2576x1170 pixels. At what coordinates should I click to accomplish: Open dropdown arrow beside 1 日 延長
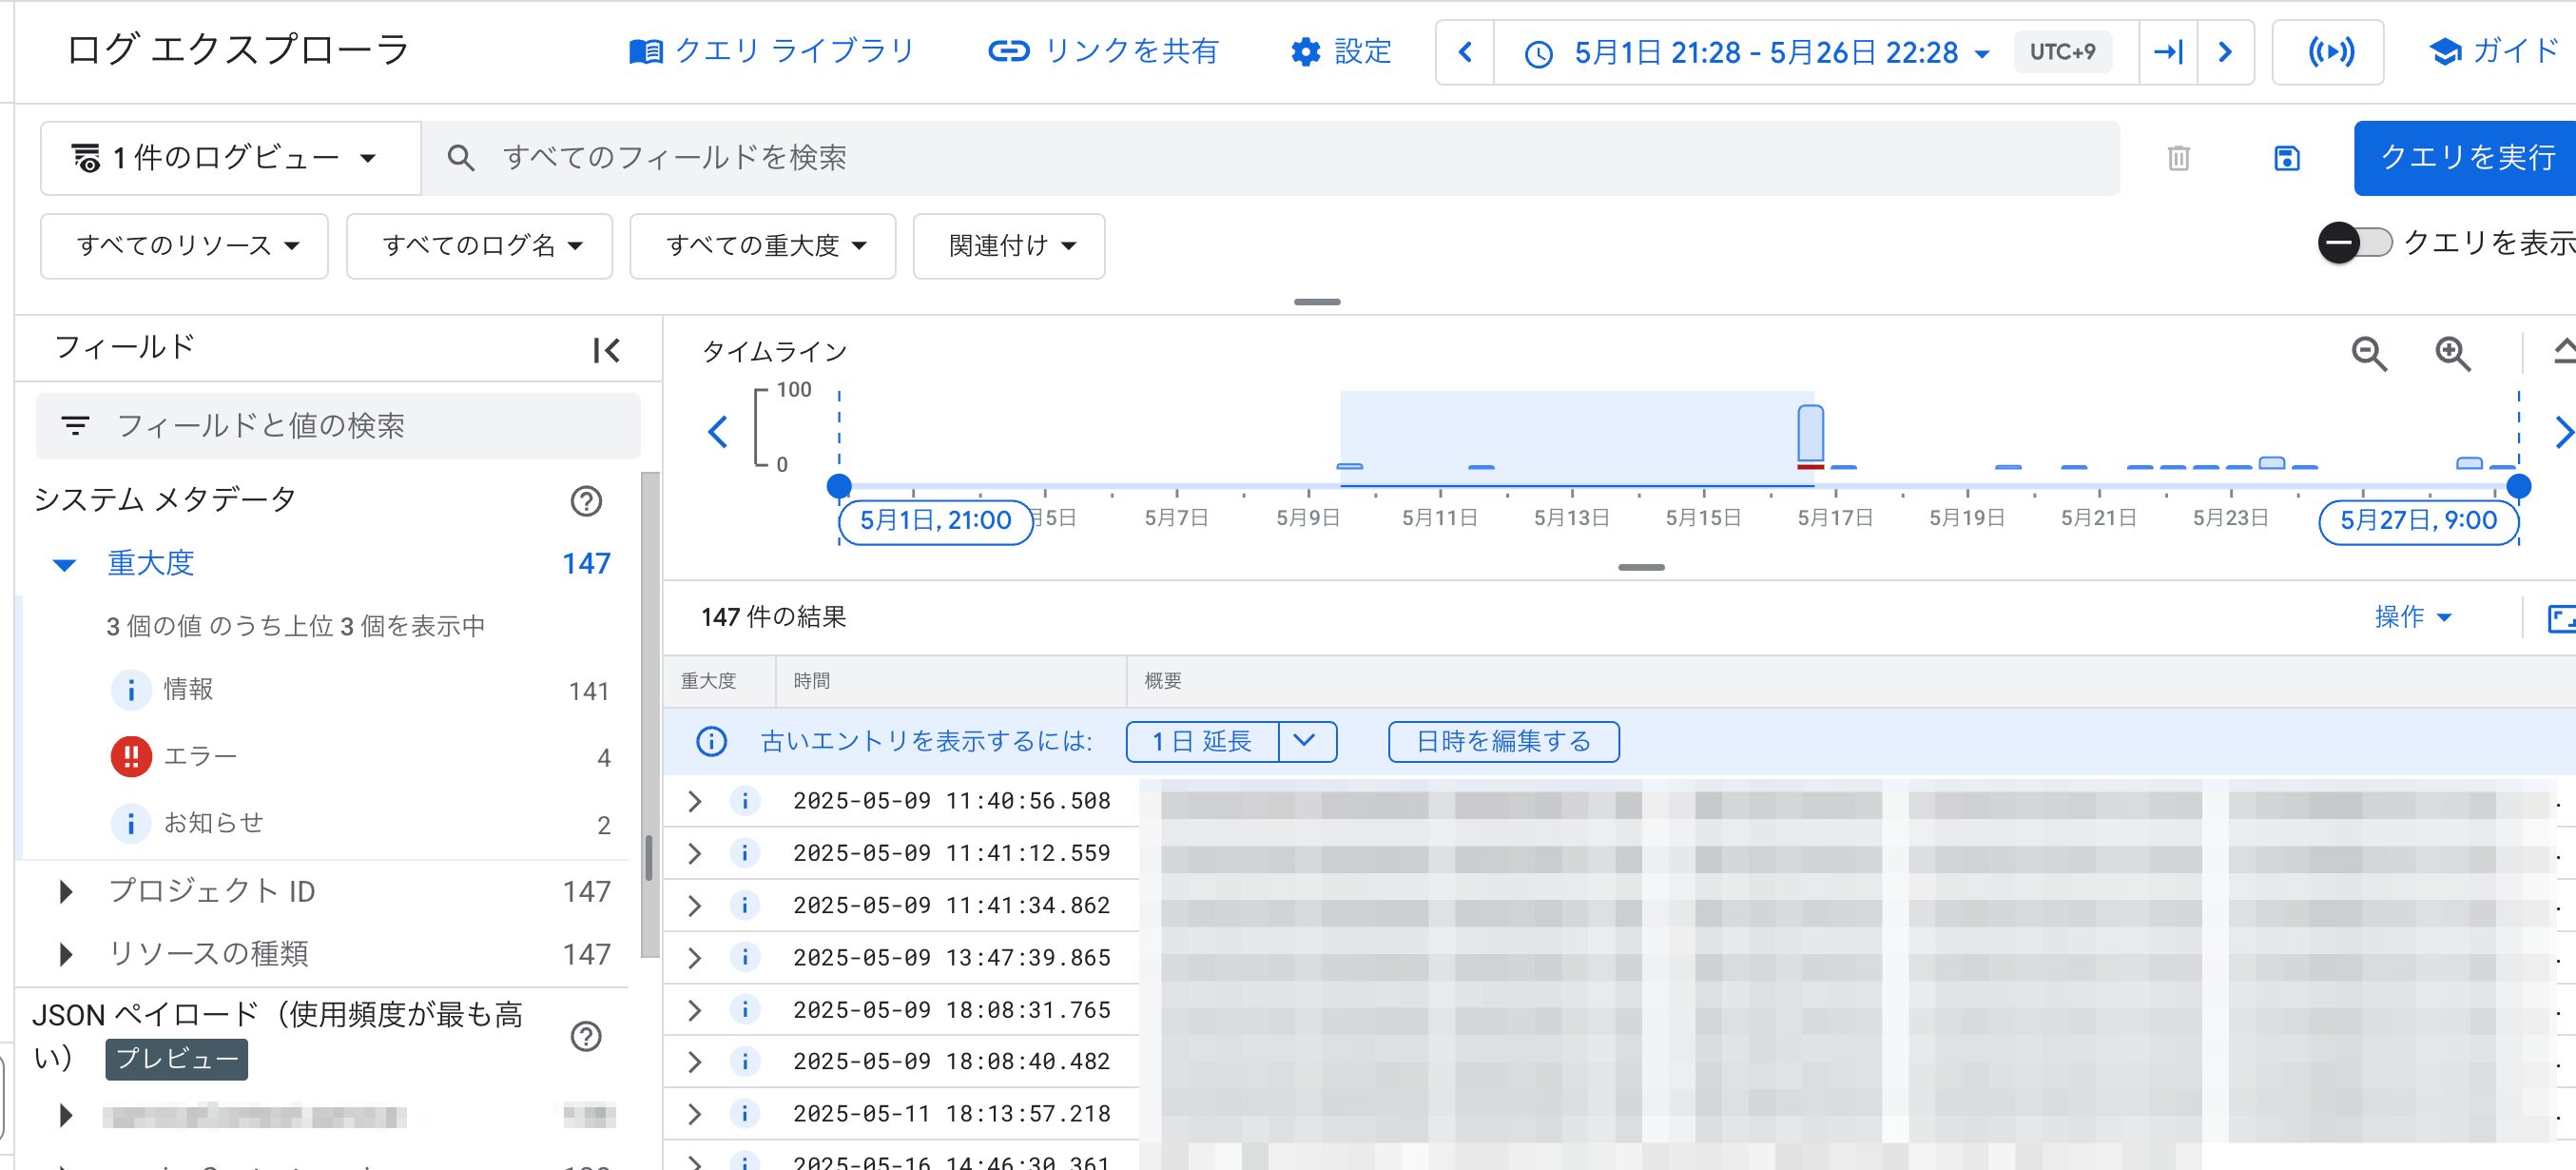[x=1306, y=742]
